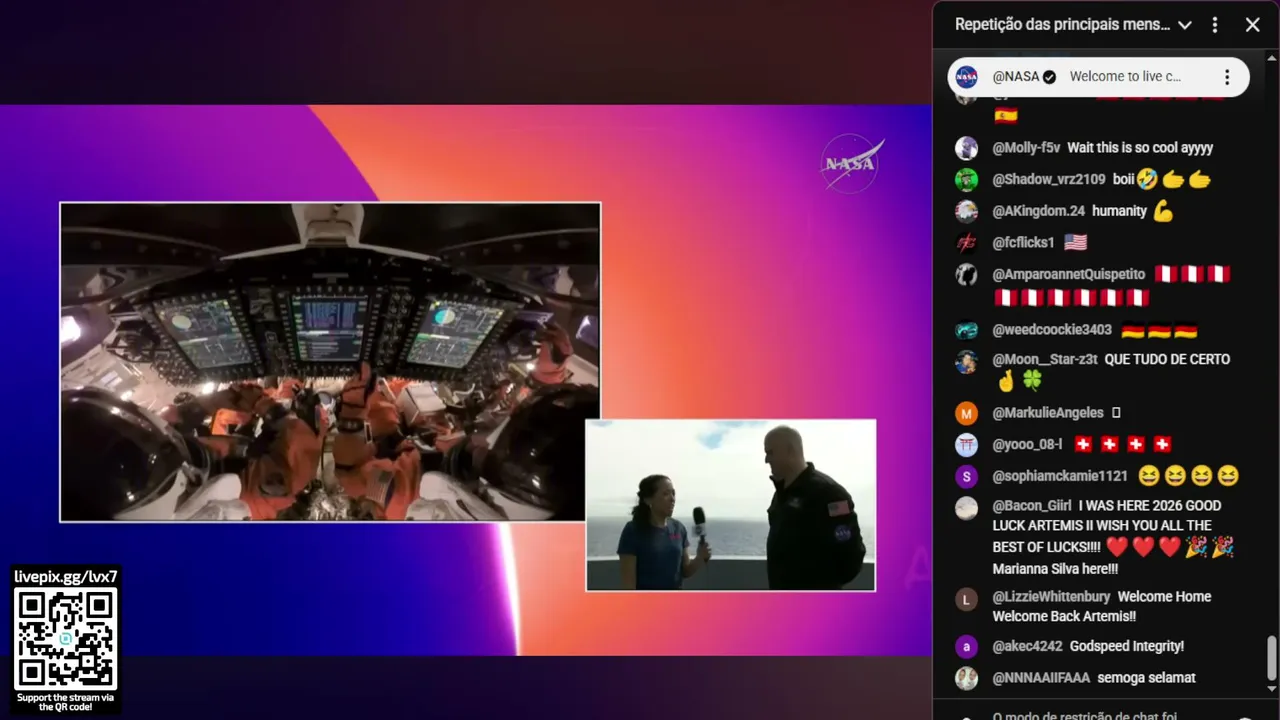
Task: Click @NNNAAIIFAAA's profile avatar
Action: click(966, 678)
